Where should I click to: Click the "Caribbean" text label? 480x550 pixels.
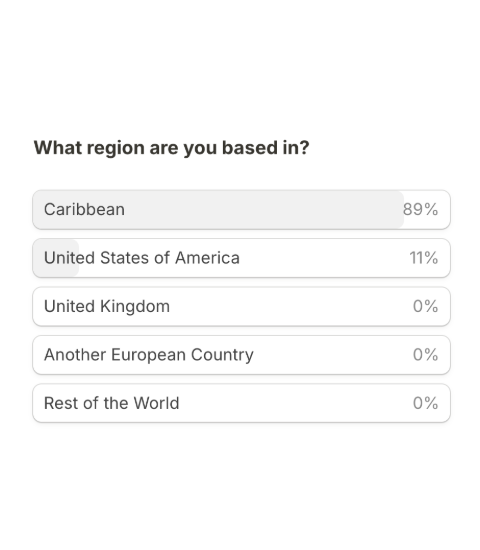[84, 209]
